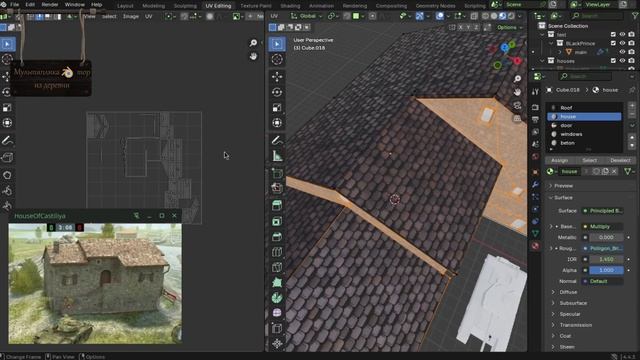Viewport: 640px width, 360px height.
Task: Select the Loop Cut tool
Action: point(277,252)
